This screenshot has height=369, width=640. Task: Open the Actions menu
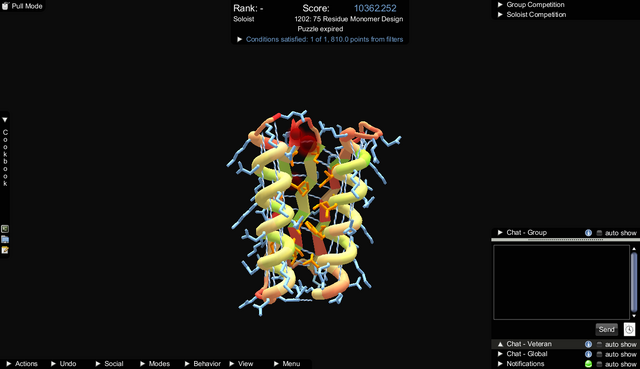(x=22, y=364)
